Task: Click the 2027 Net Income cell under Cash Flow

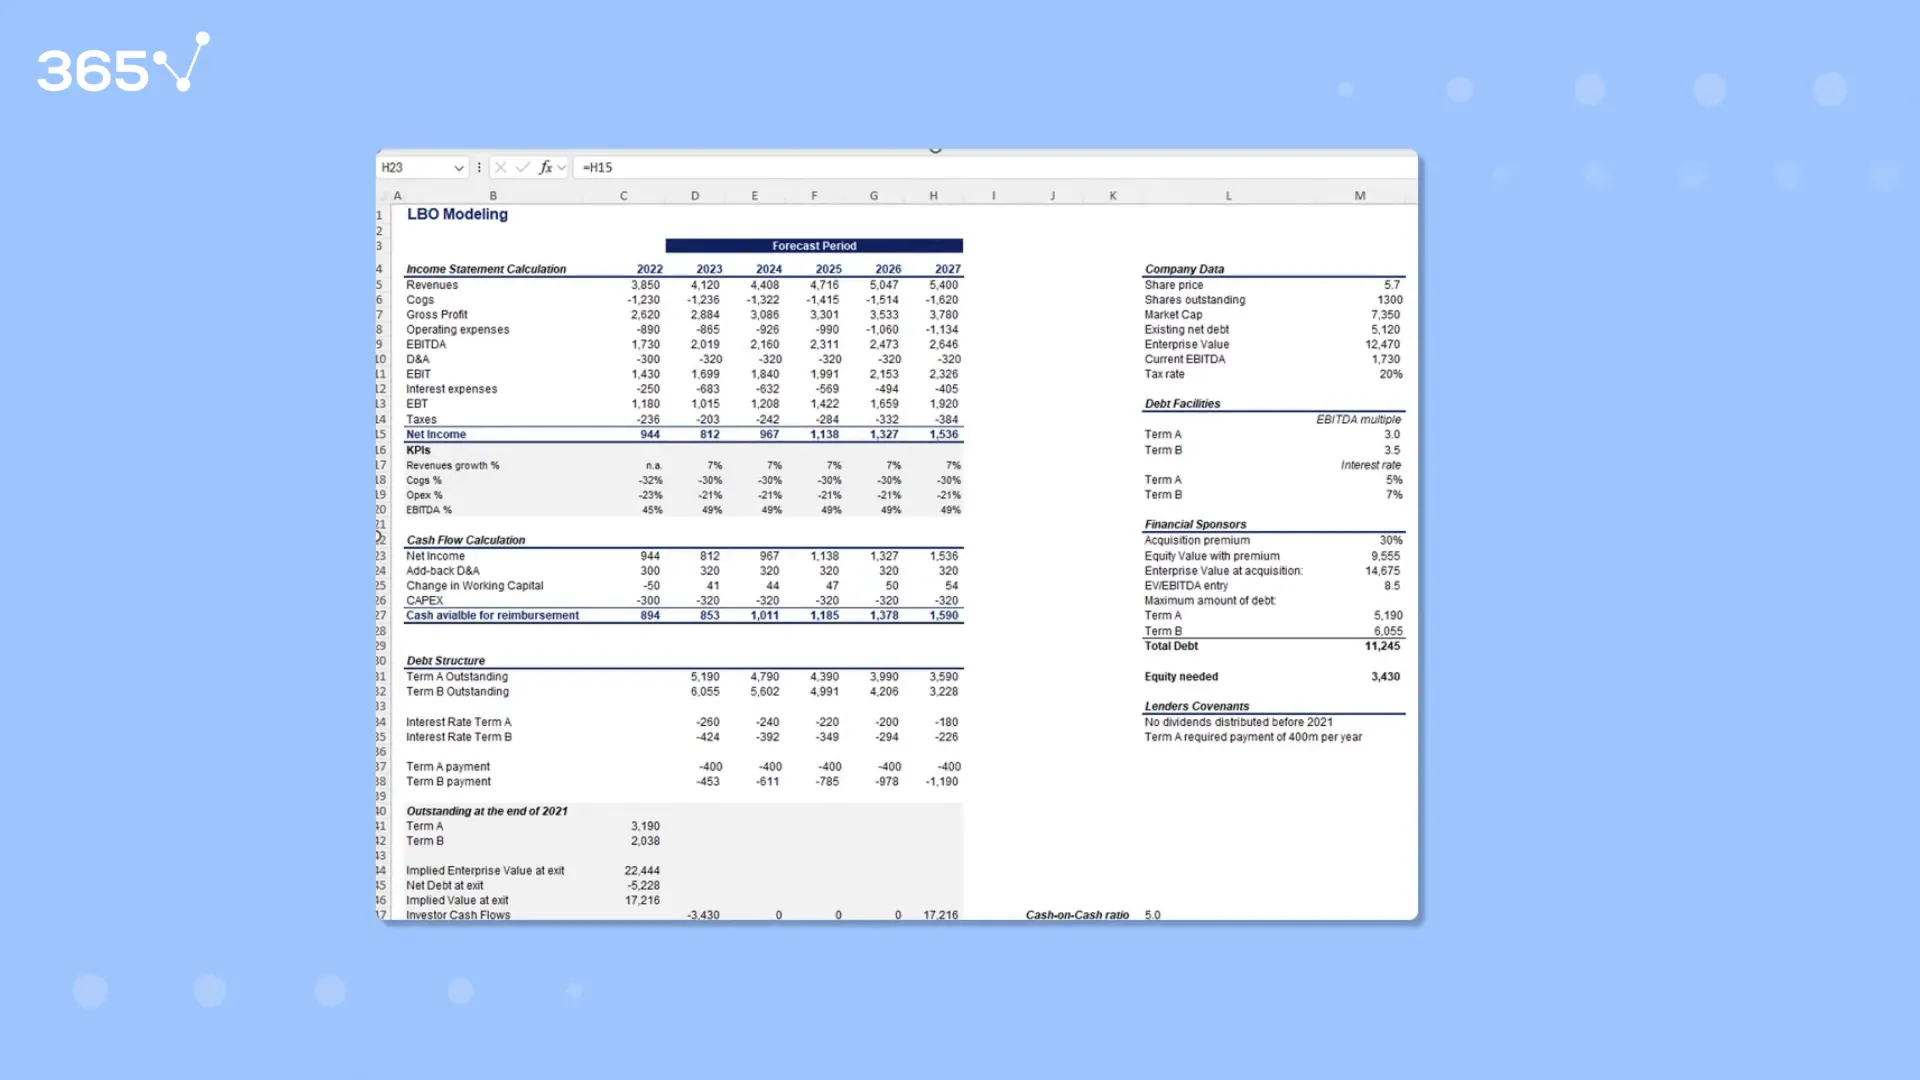Action: click(943, 556)
